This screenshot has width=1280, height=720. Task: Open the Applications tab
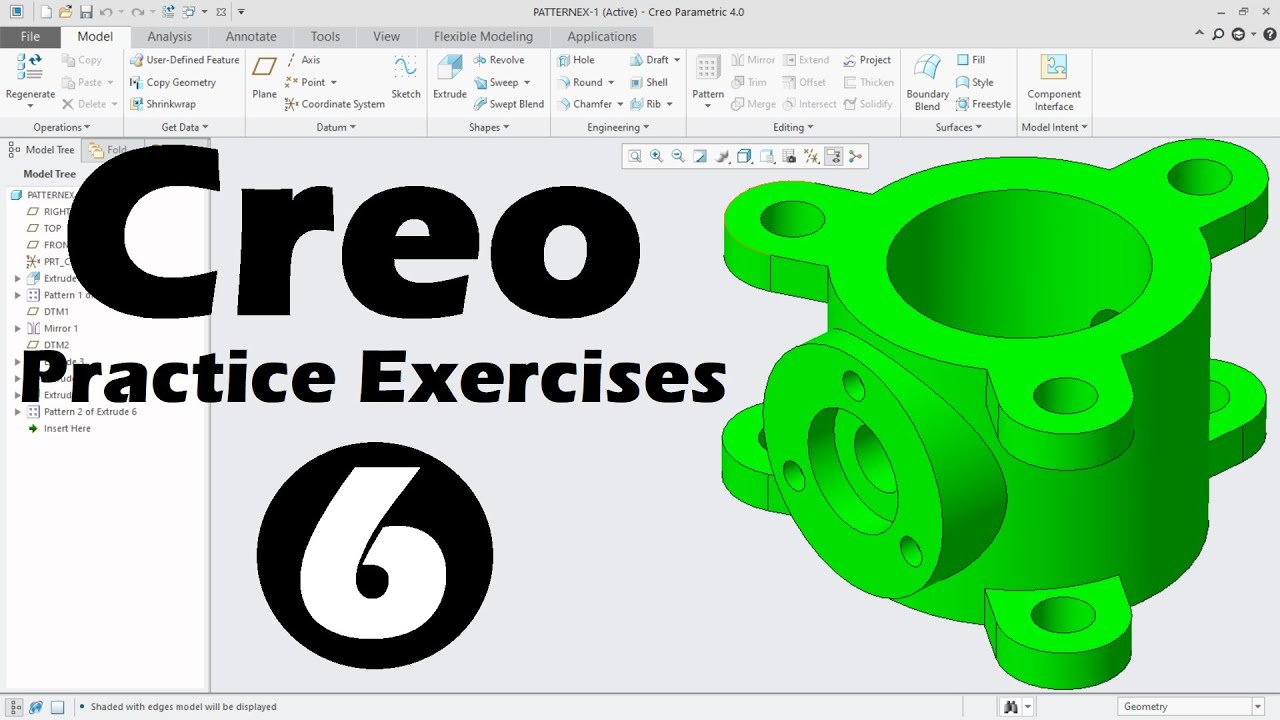602,36
